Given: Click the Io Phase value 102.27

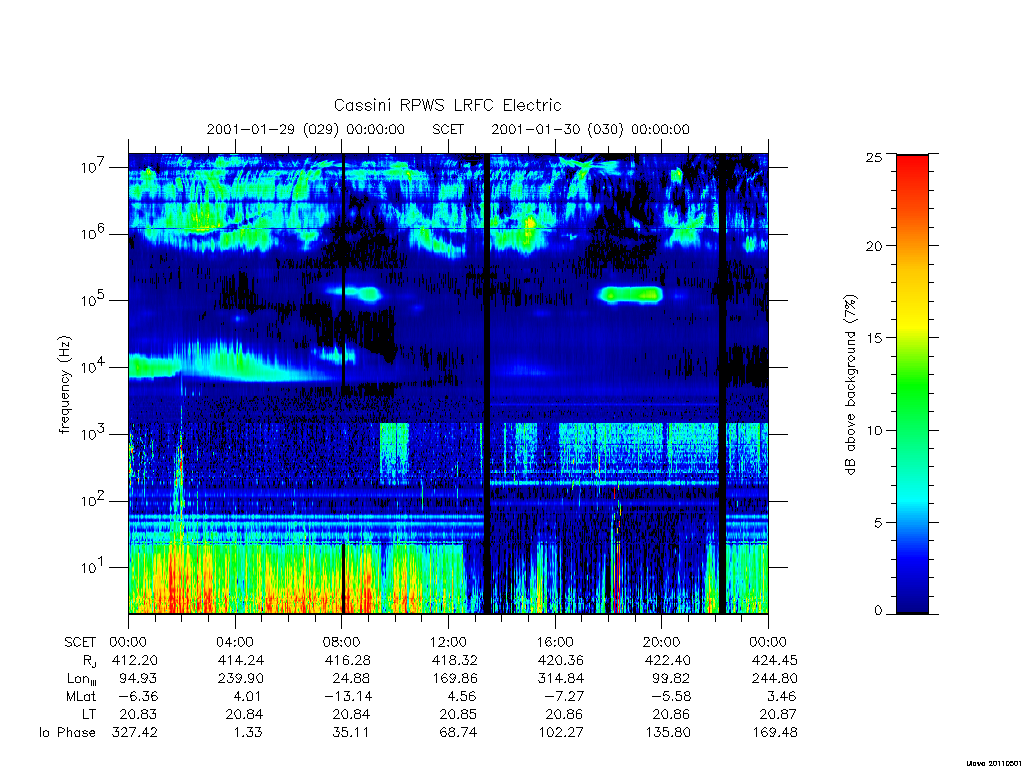Looking at the screenshot, I should (x=561, y=733).
